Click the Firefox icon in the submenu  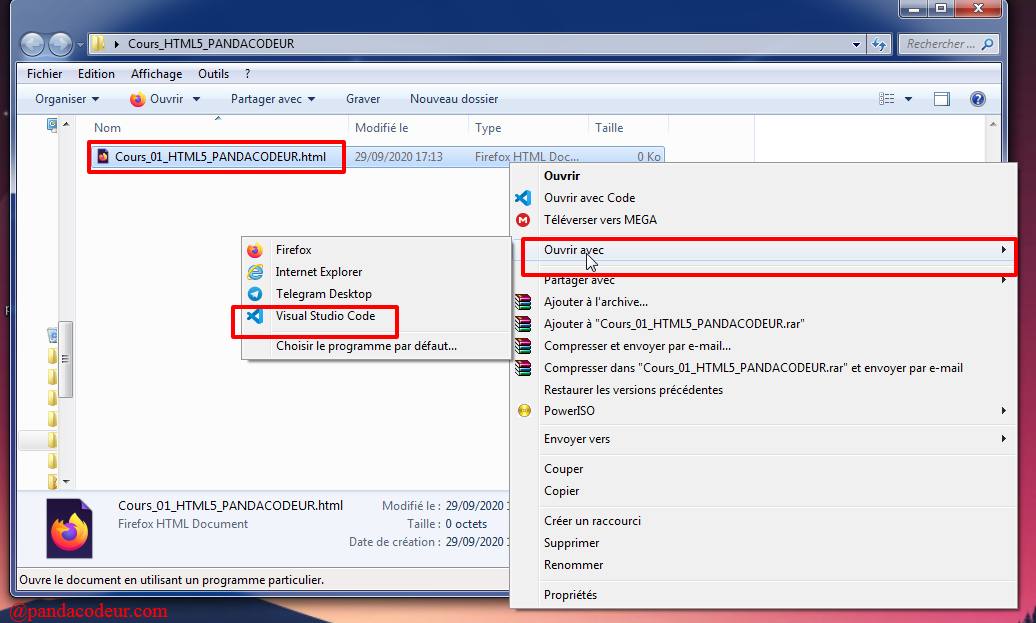pos(255,250)
